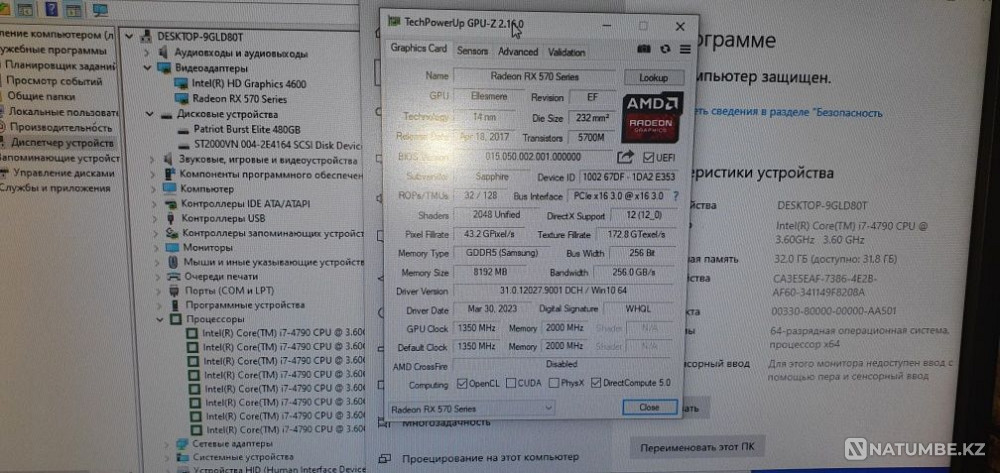1000x473 pixels.
Task: Expand the Мониторы category
Action: click(155, 247)
